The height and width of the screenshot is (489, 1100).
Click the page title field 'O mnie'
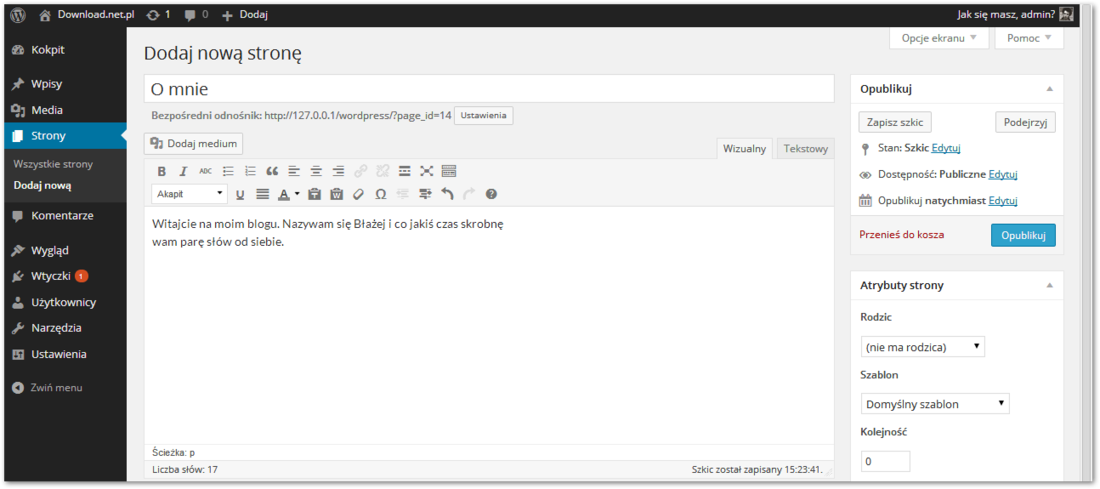coord(489,89)
